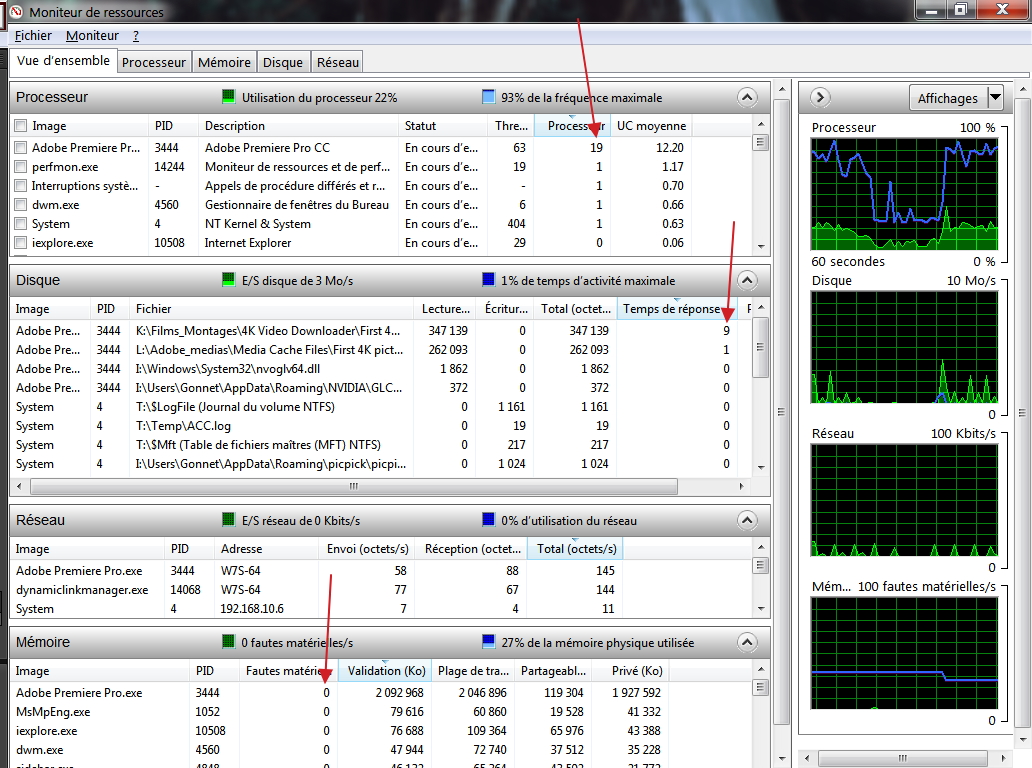Check the iexplore.exe process checkbox
This screenshot has height=768, width=1032.
tap(21, 243)
